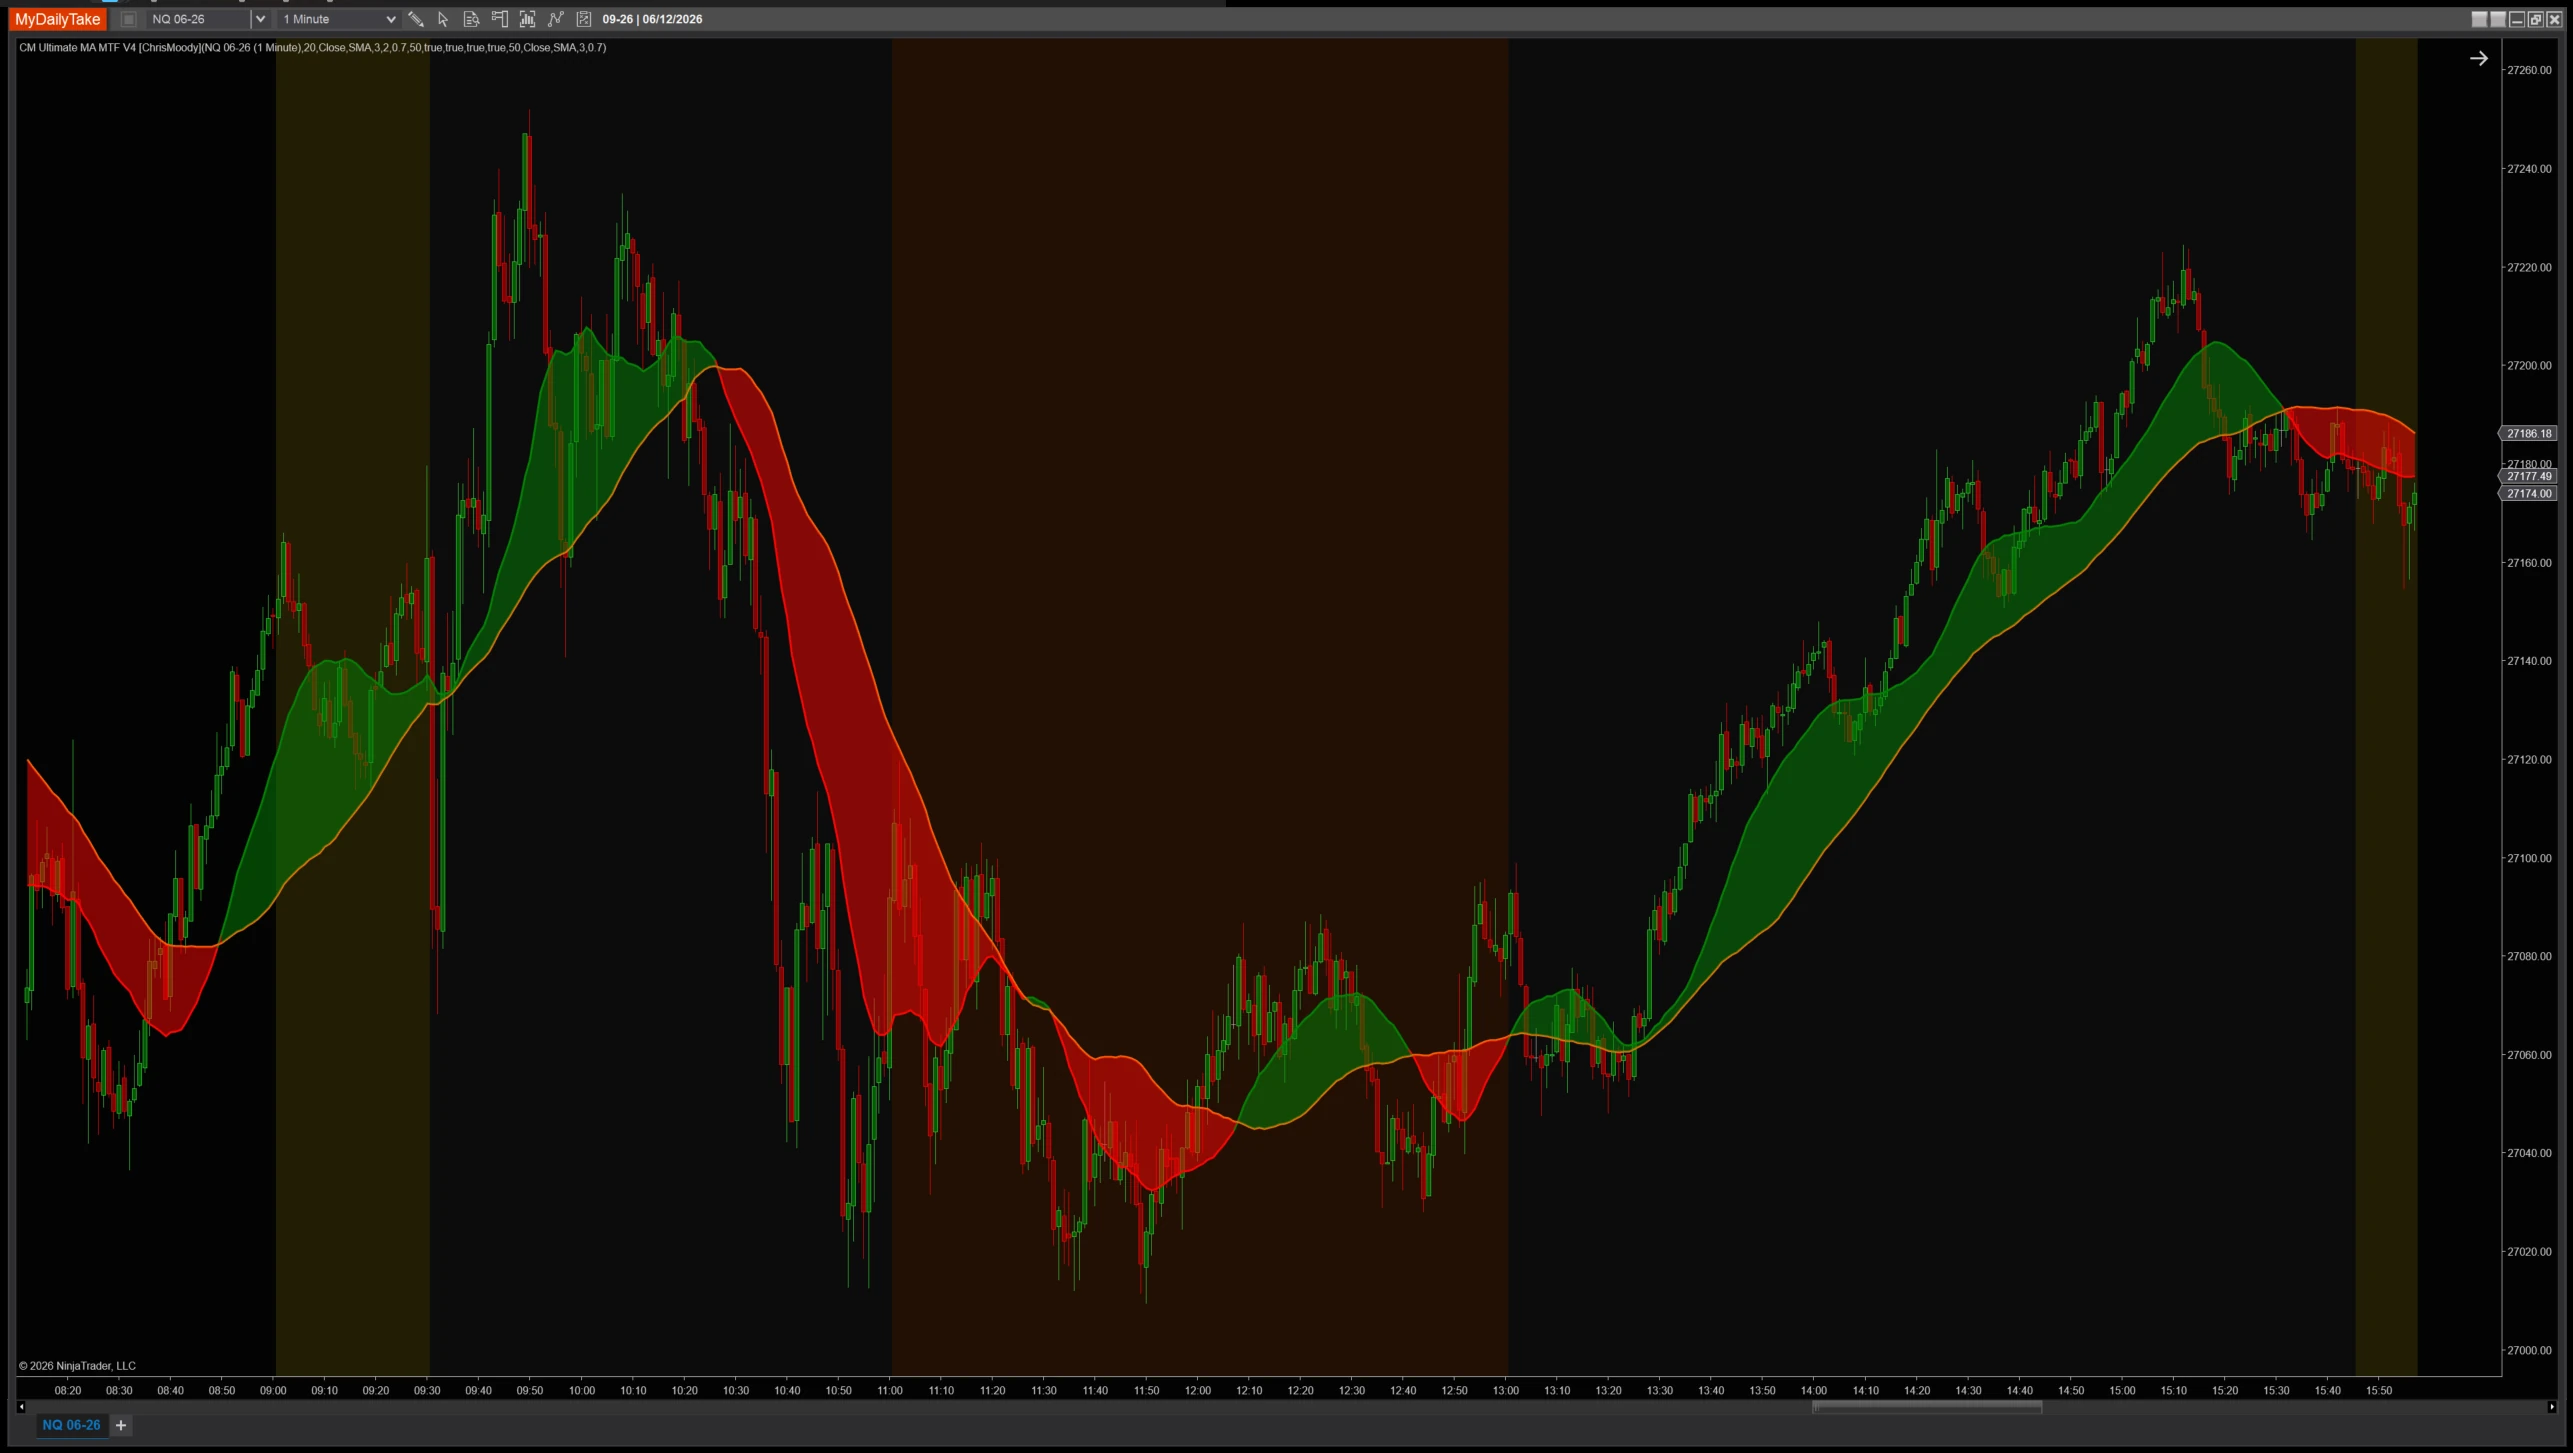Image resolution: width=2573 pixels, height=1453 pixels.
Task: Click the 27186.18 price marker
Action: coord(2528,433)
